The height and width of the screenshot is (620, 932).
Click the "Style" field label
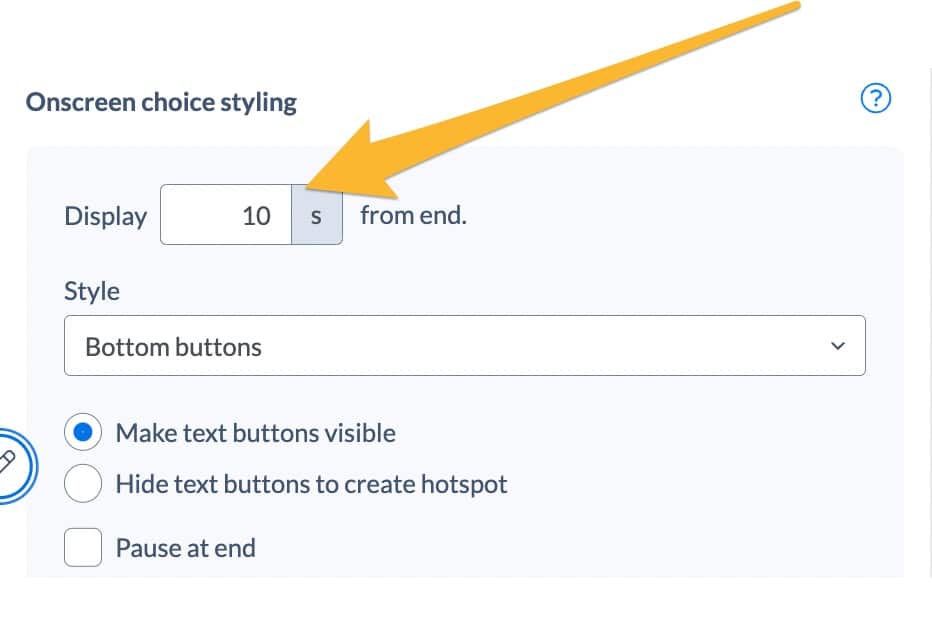click(x=92, y=291)
